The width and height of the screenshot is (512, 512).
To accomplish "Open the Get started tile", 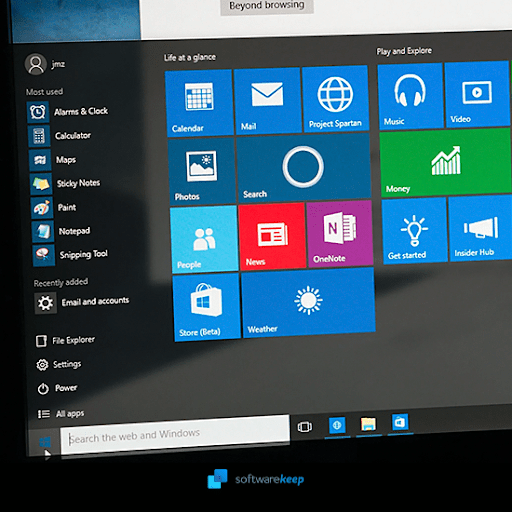I will pyautogui.click(x=415, y=231).
